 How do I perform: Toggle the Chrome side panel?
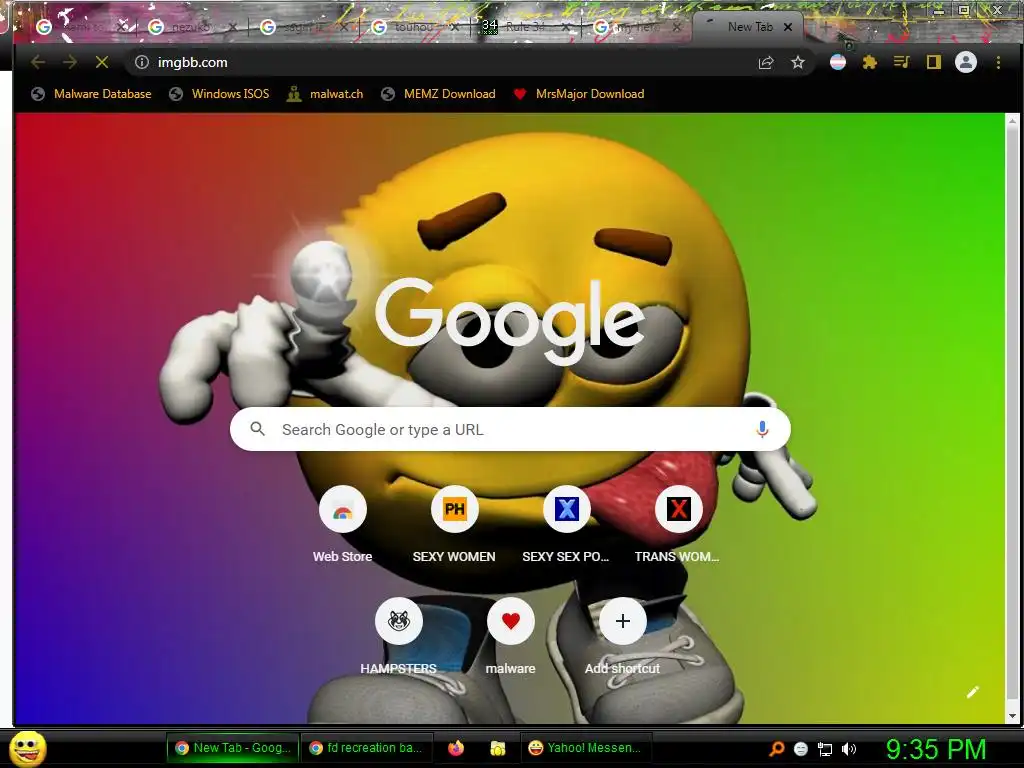933,62
